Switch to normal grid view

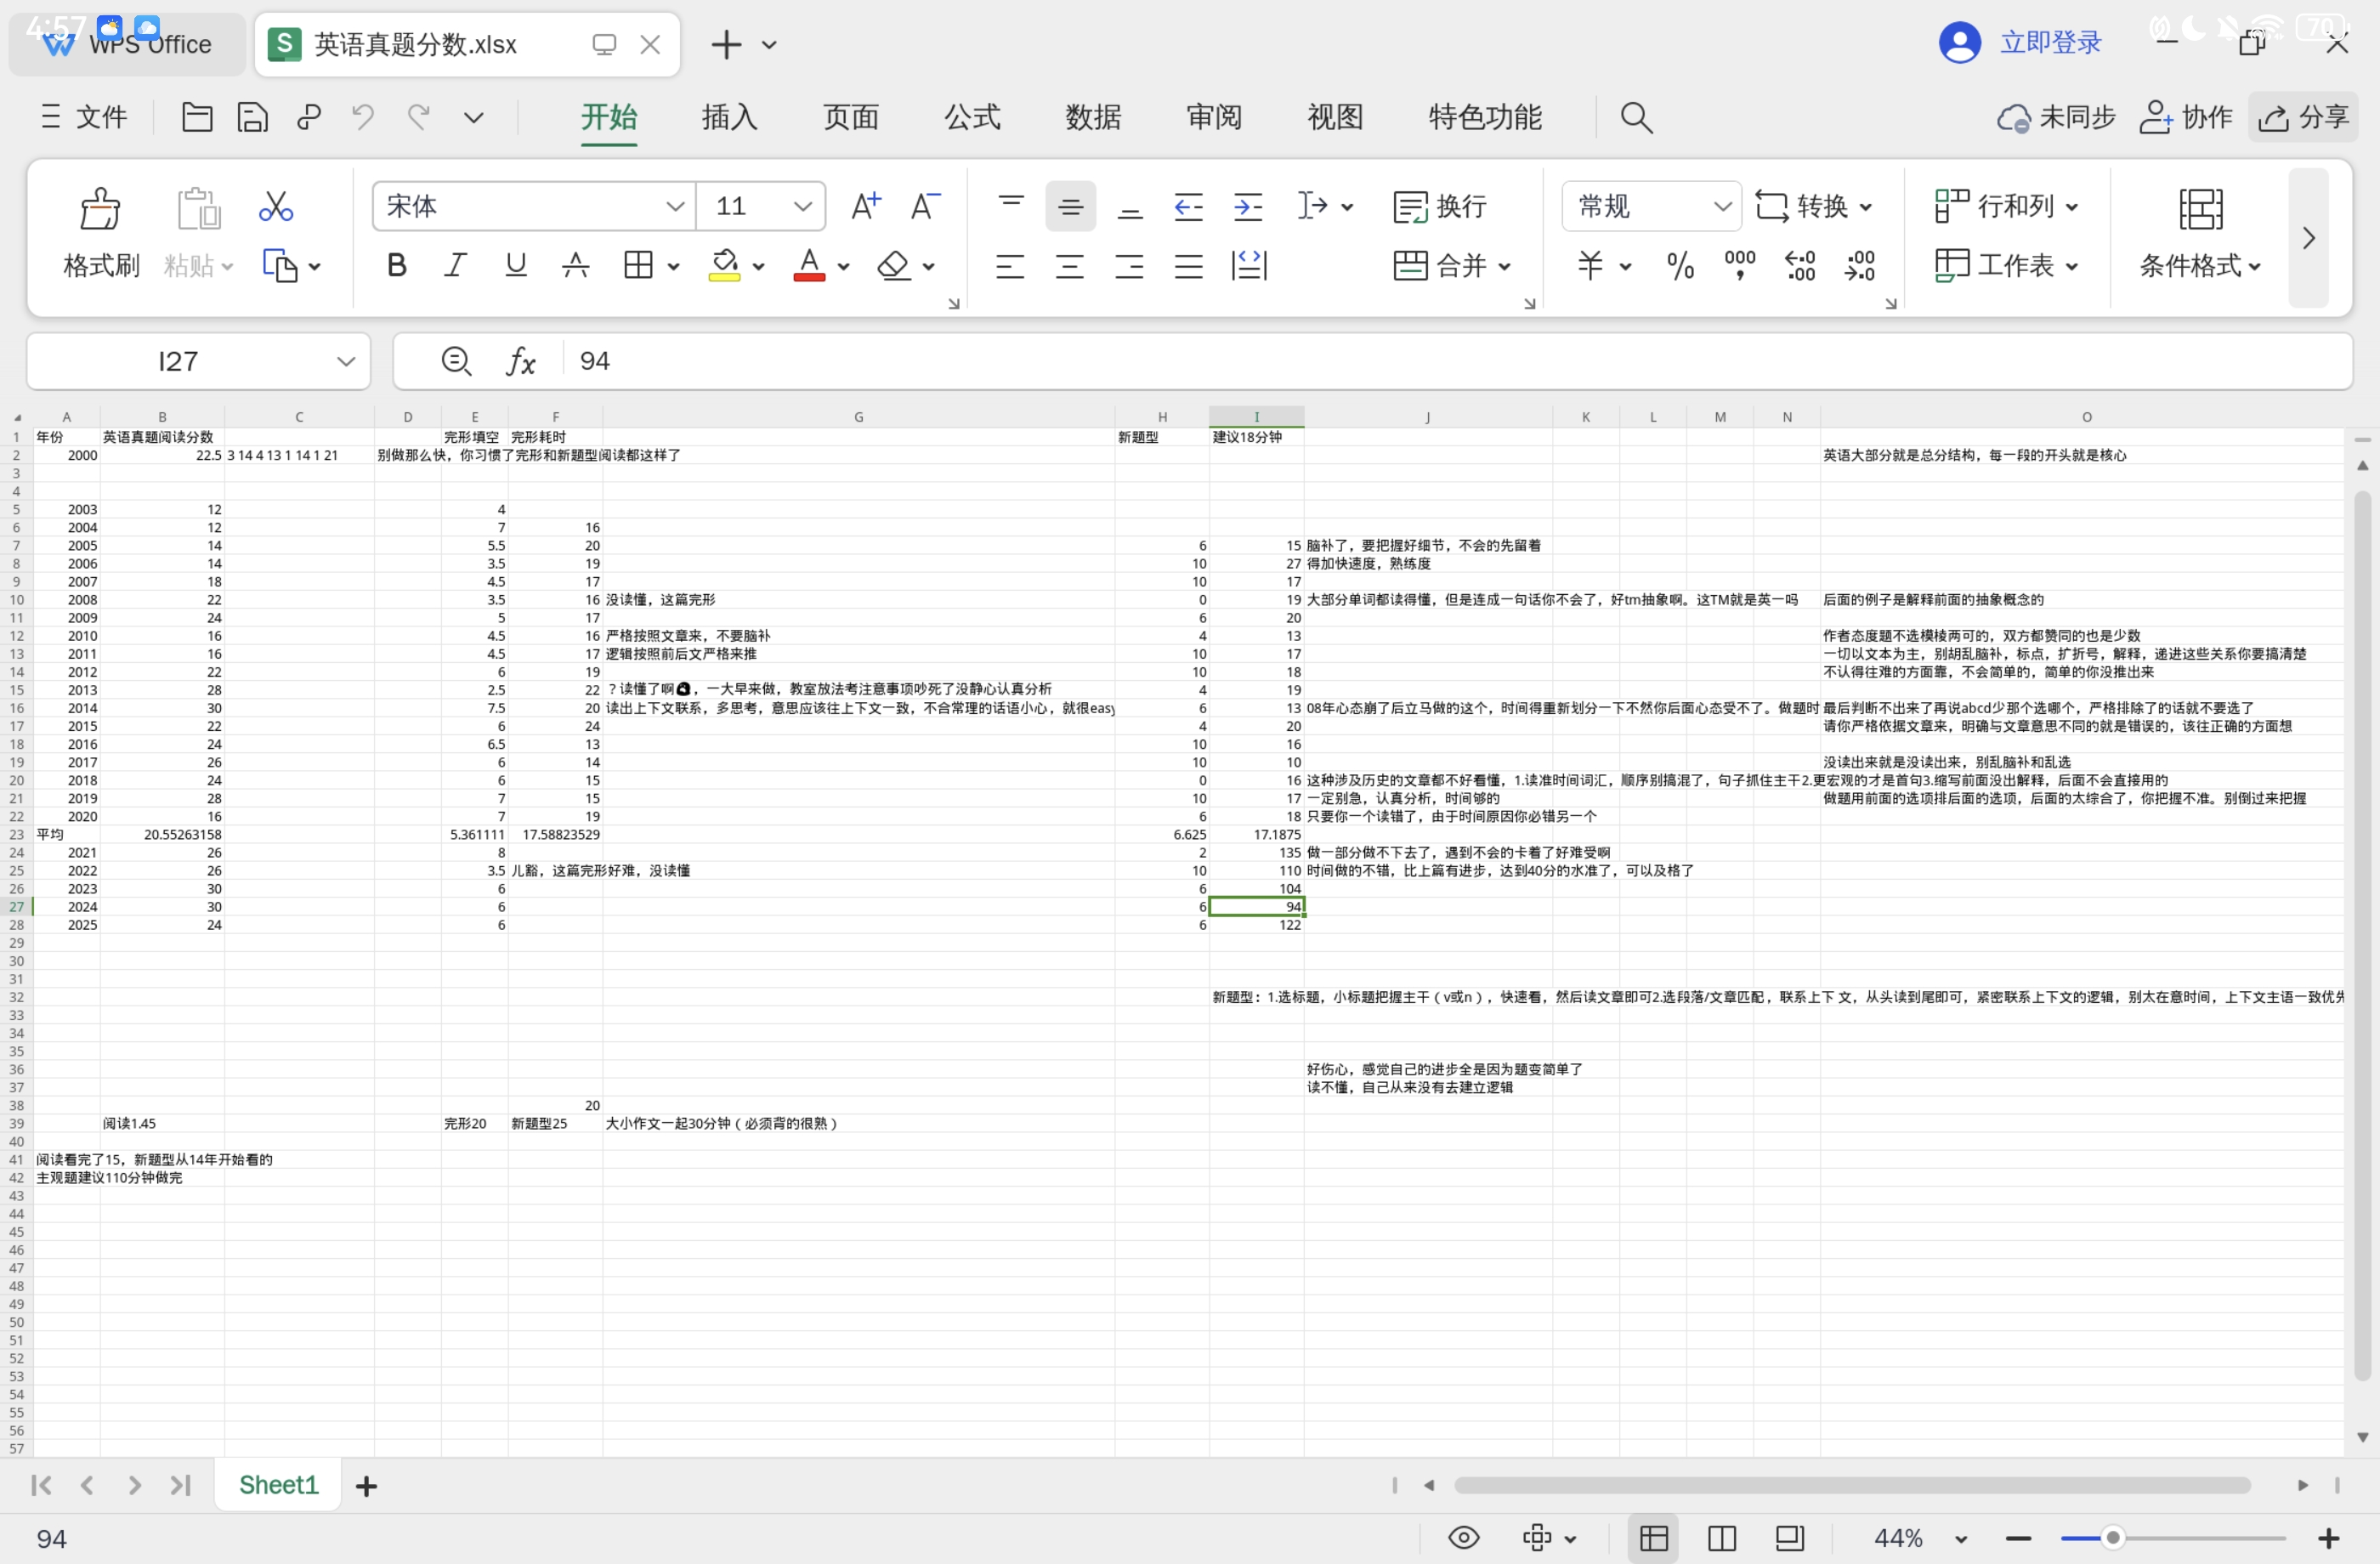1654,1537
